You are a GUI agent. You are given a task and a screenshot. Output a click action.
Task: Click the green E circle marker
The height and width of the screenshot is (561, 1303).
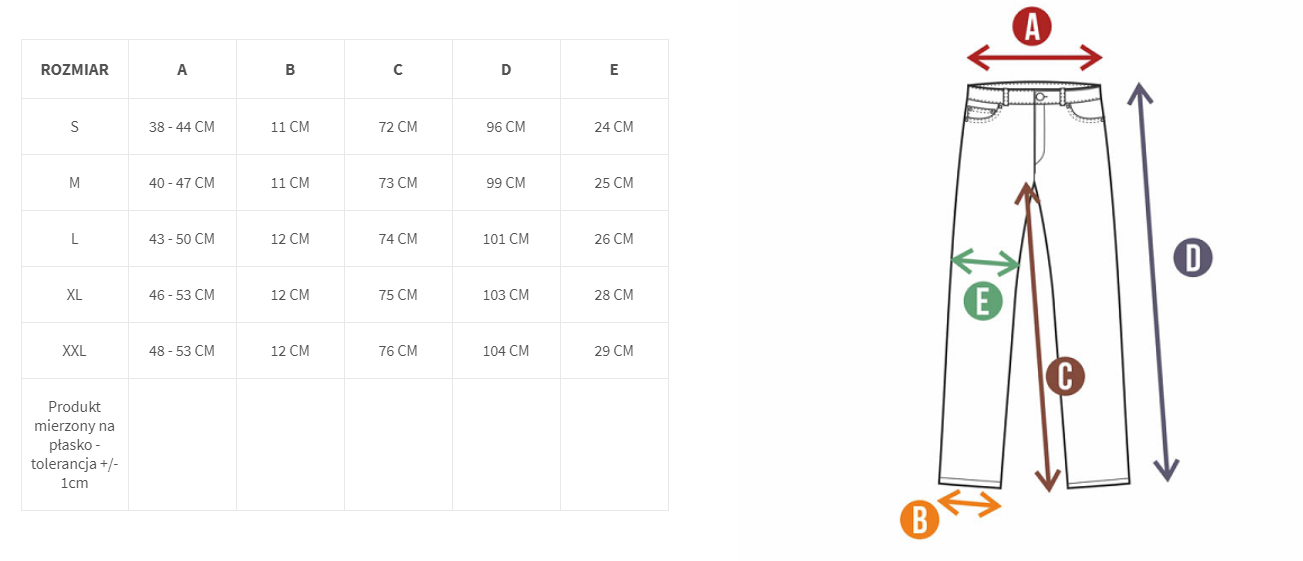click(983, 300)
